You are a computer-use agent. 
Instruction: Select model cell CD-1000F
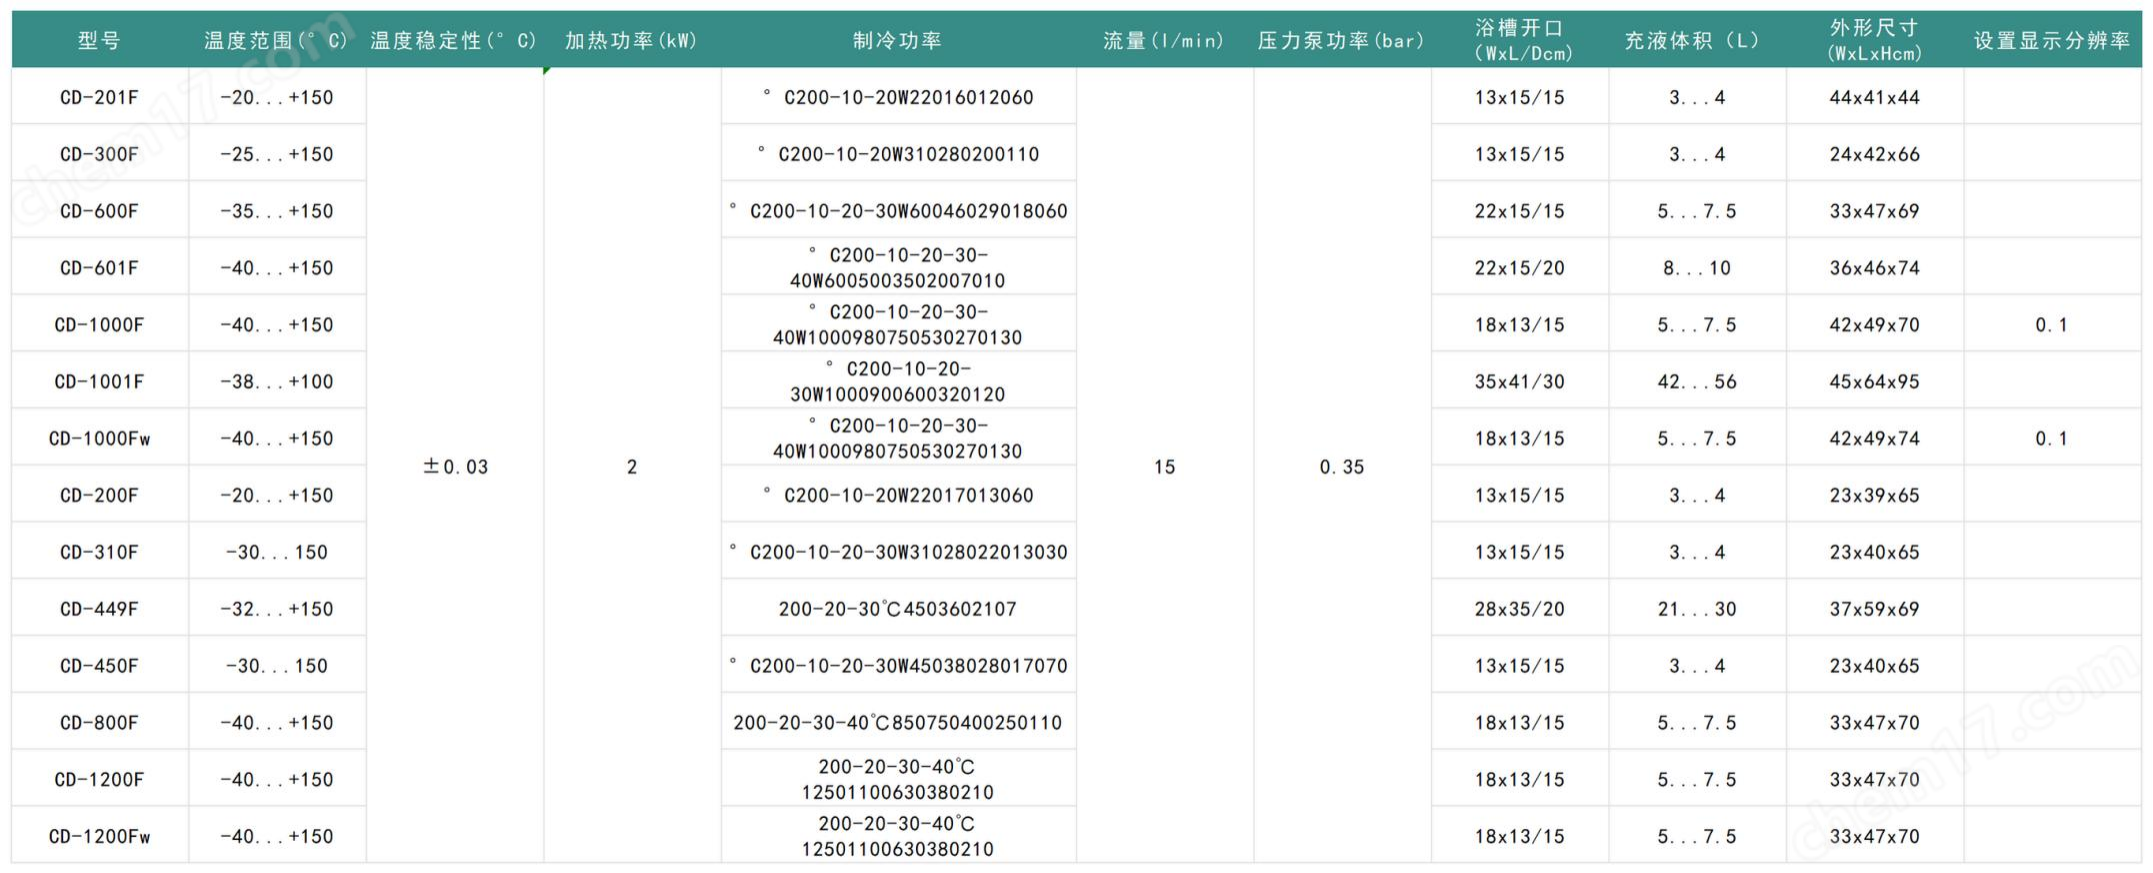coord(99,325)
